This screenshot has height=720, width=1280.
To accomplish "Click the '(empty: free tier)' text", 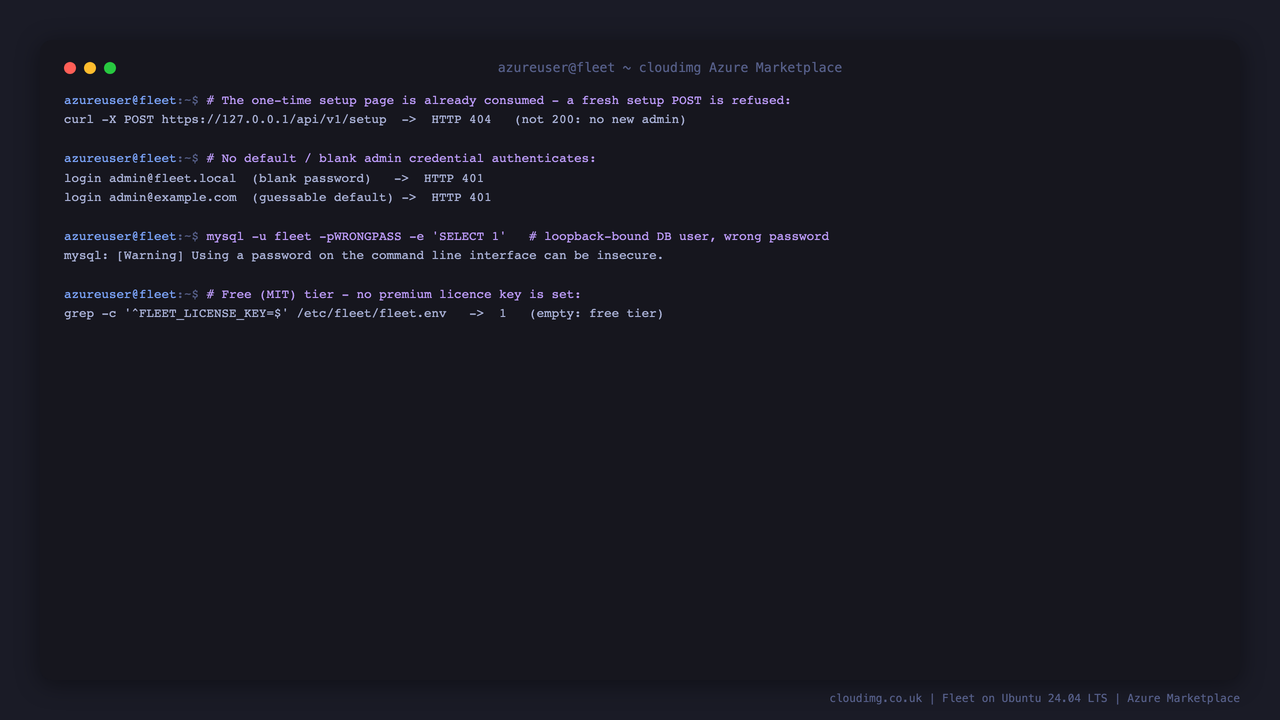I will pyautogui.click(x=596, y=314).
